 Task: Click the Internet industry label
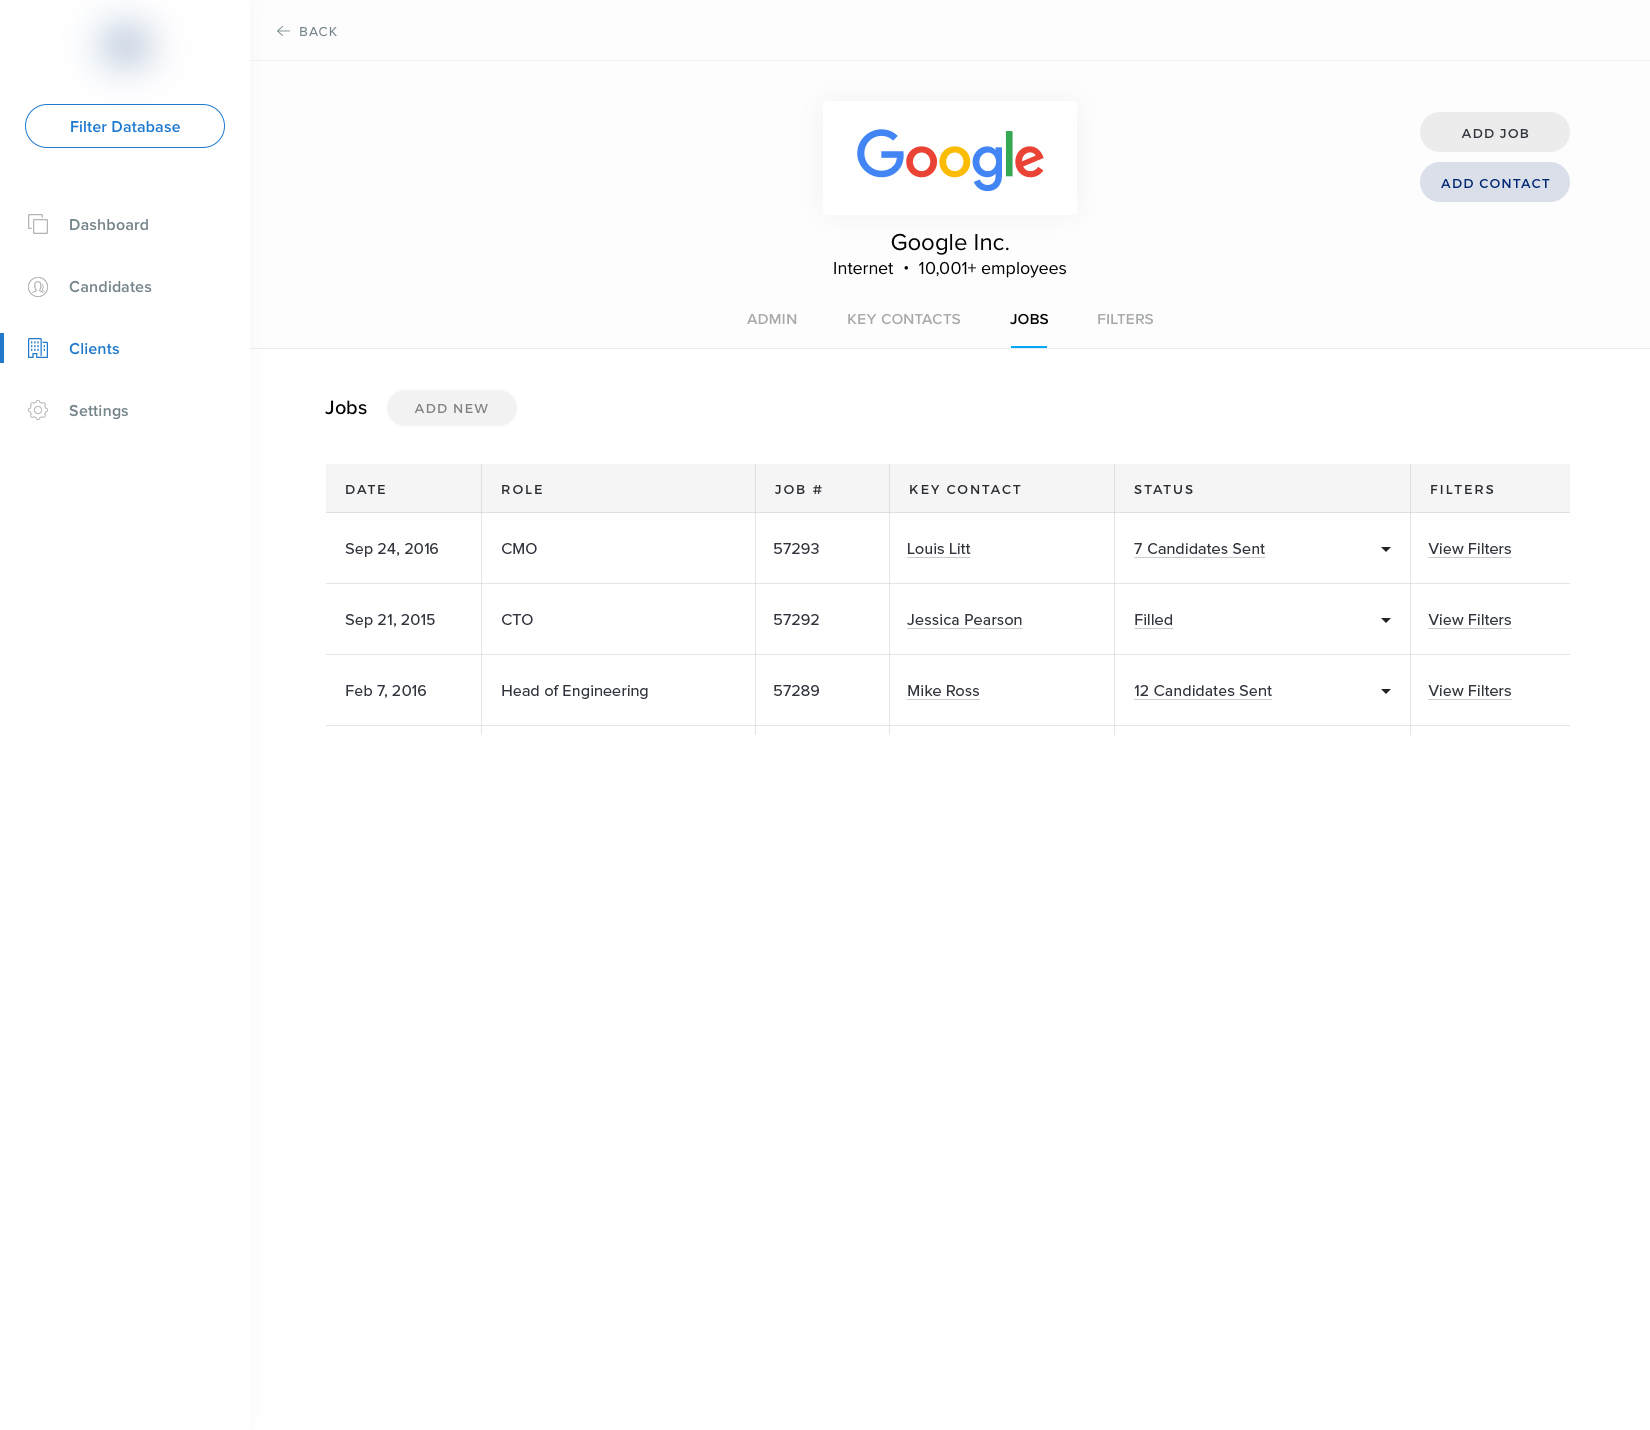pos(863,268)
